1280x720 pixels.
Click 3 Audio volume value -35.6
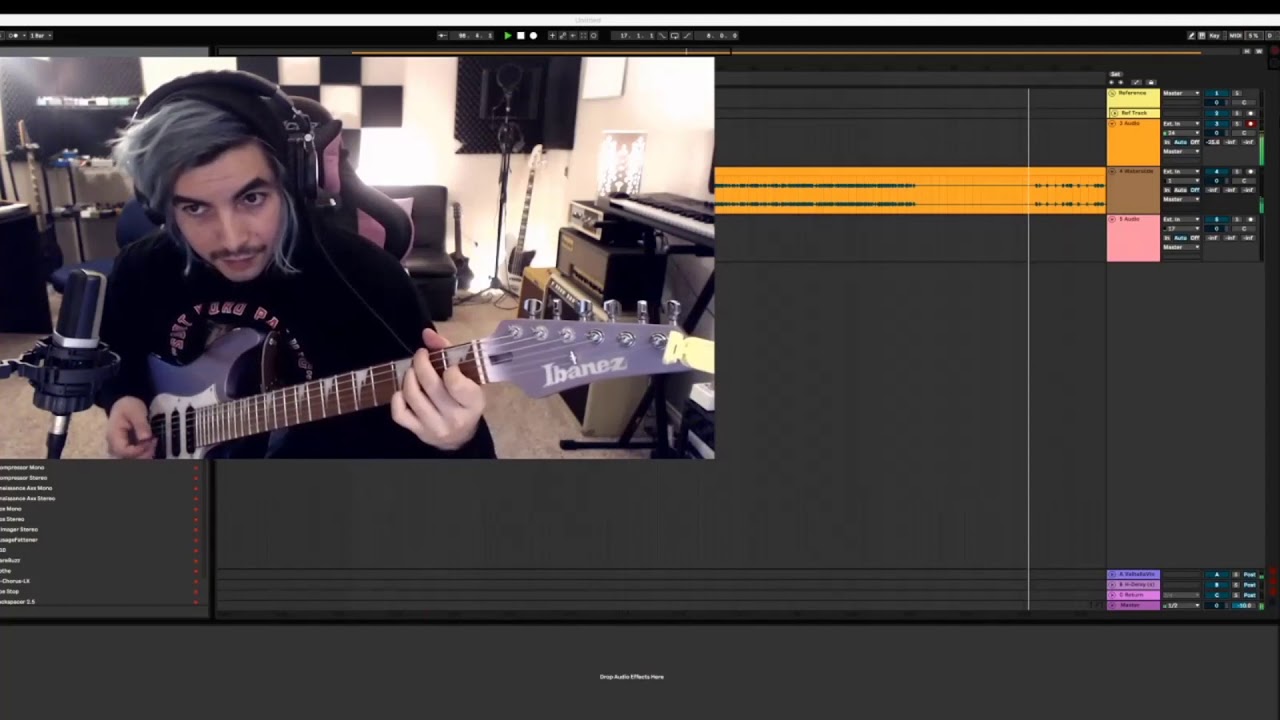tap(1212, 142)
